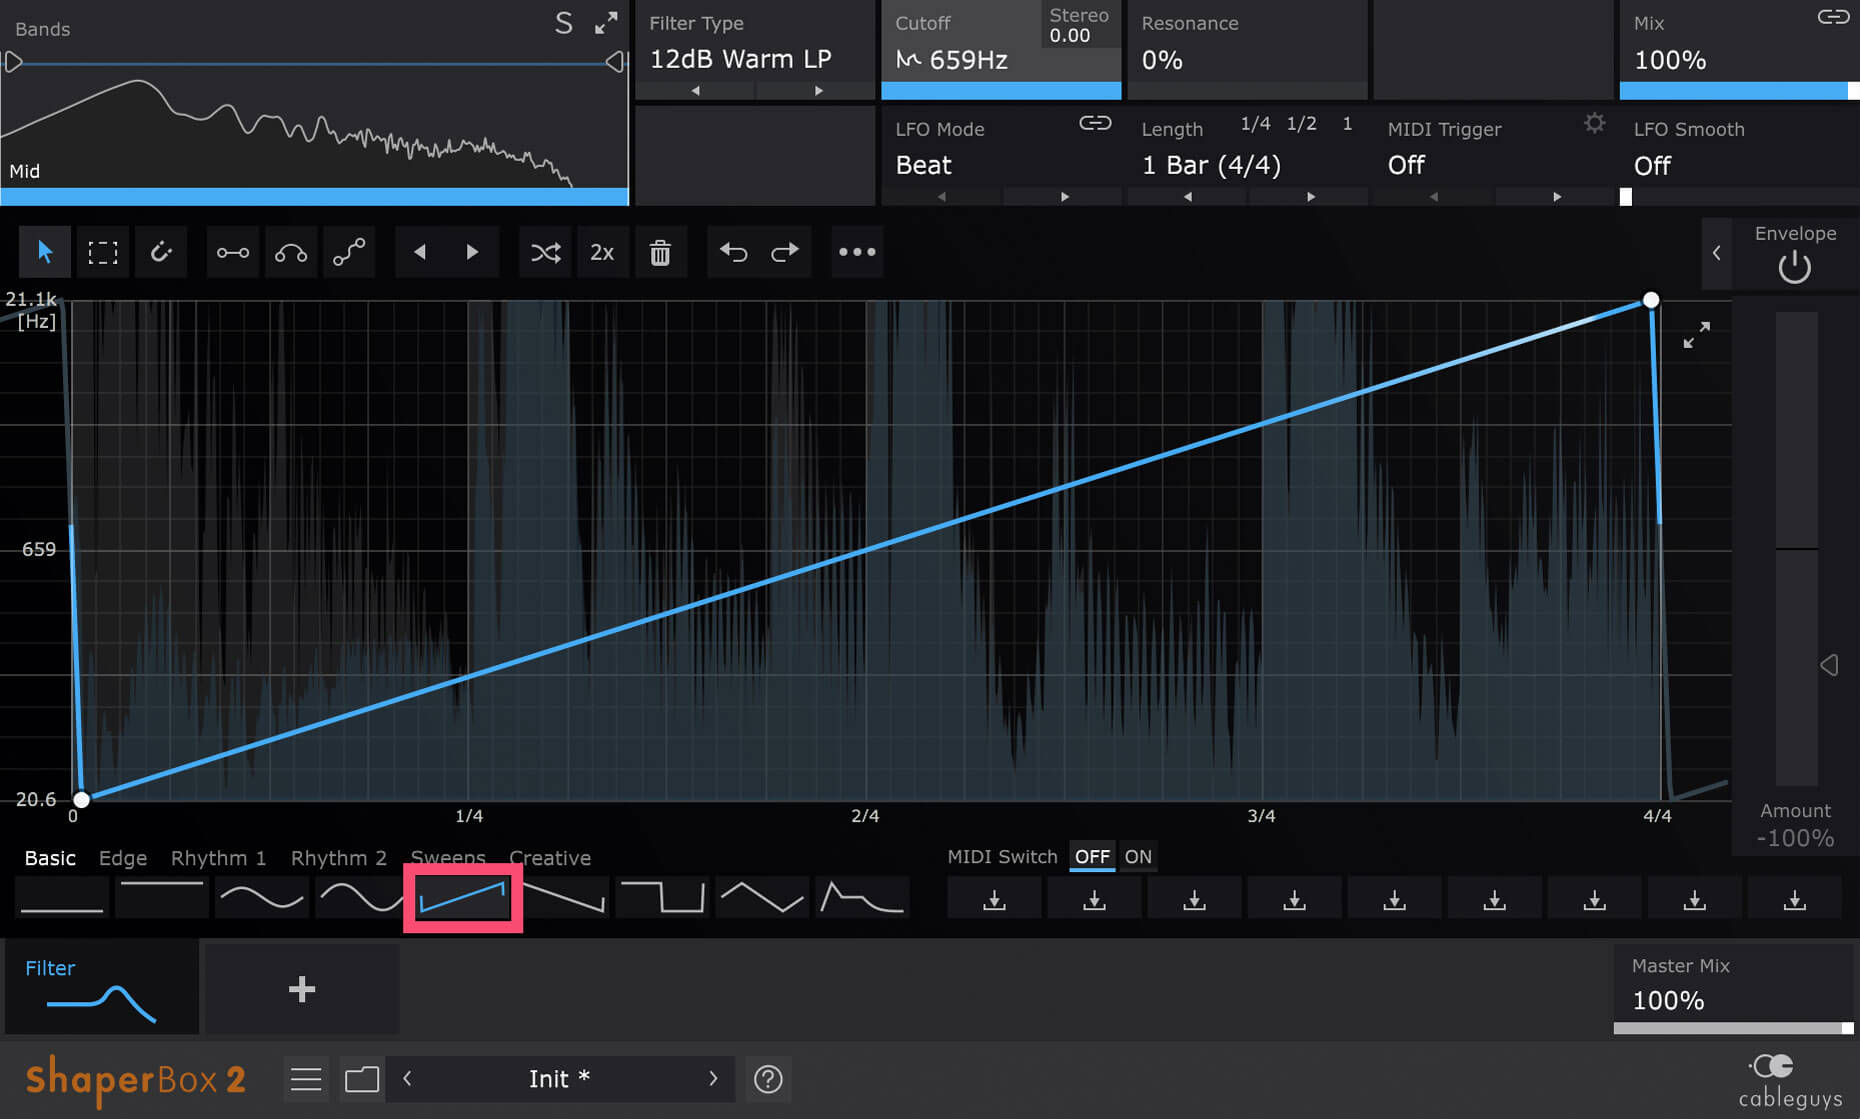Select the triangle waveform preset
Image resolution: width=1860 pixels, height=1119 pixels.
(762, 897)
